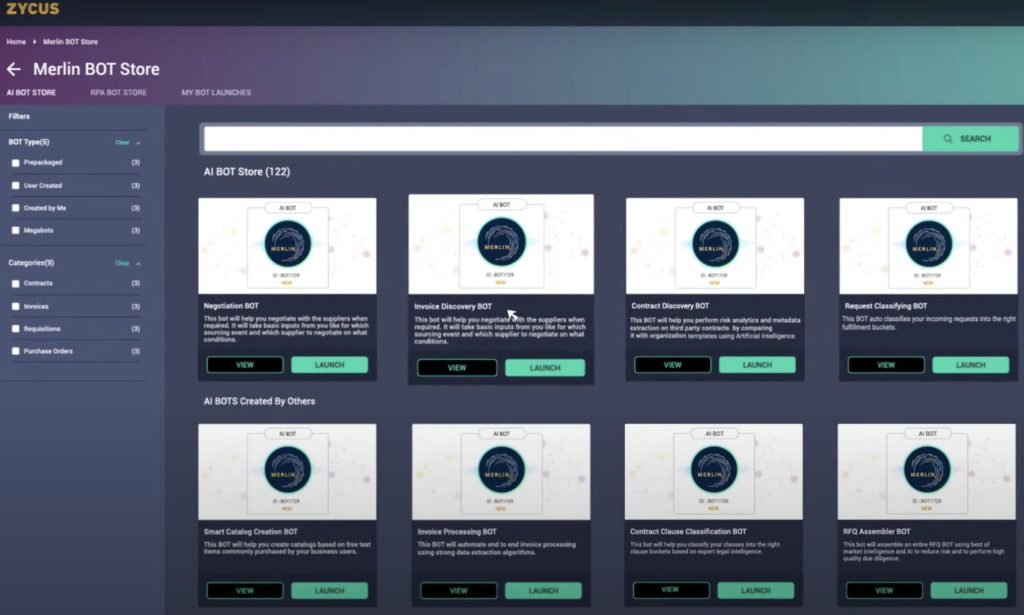Click the Request Classifying BOT title
1024x615 pixels.
[886, 306]
